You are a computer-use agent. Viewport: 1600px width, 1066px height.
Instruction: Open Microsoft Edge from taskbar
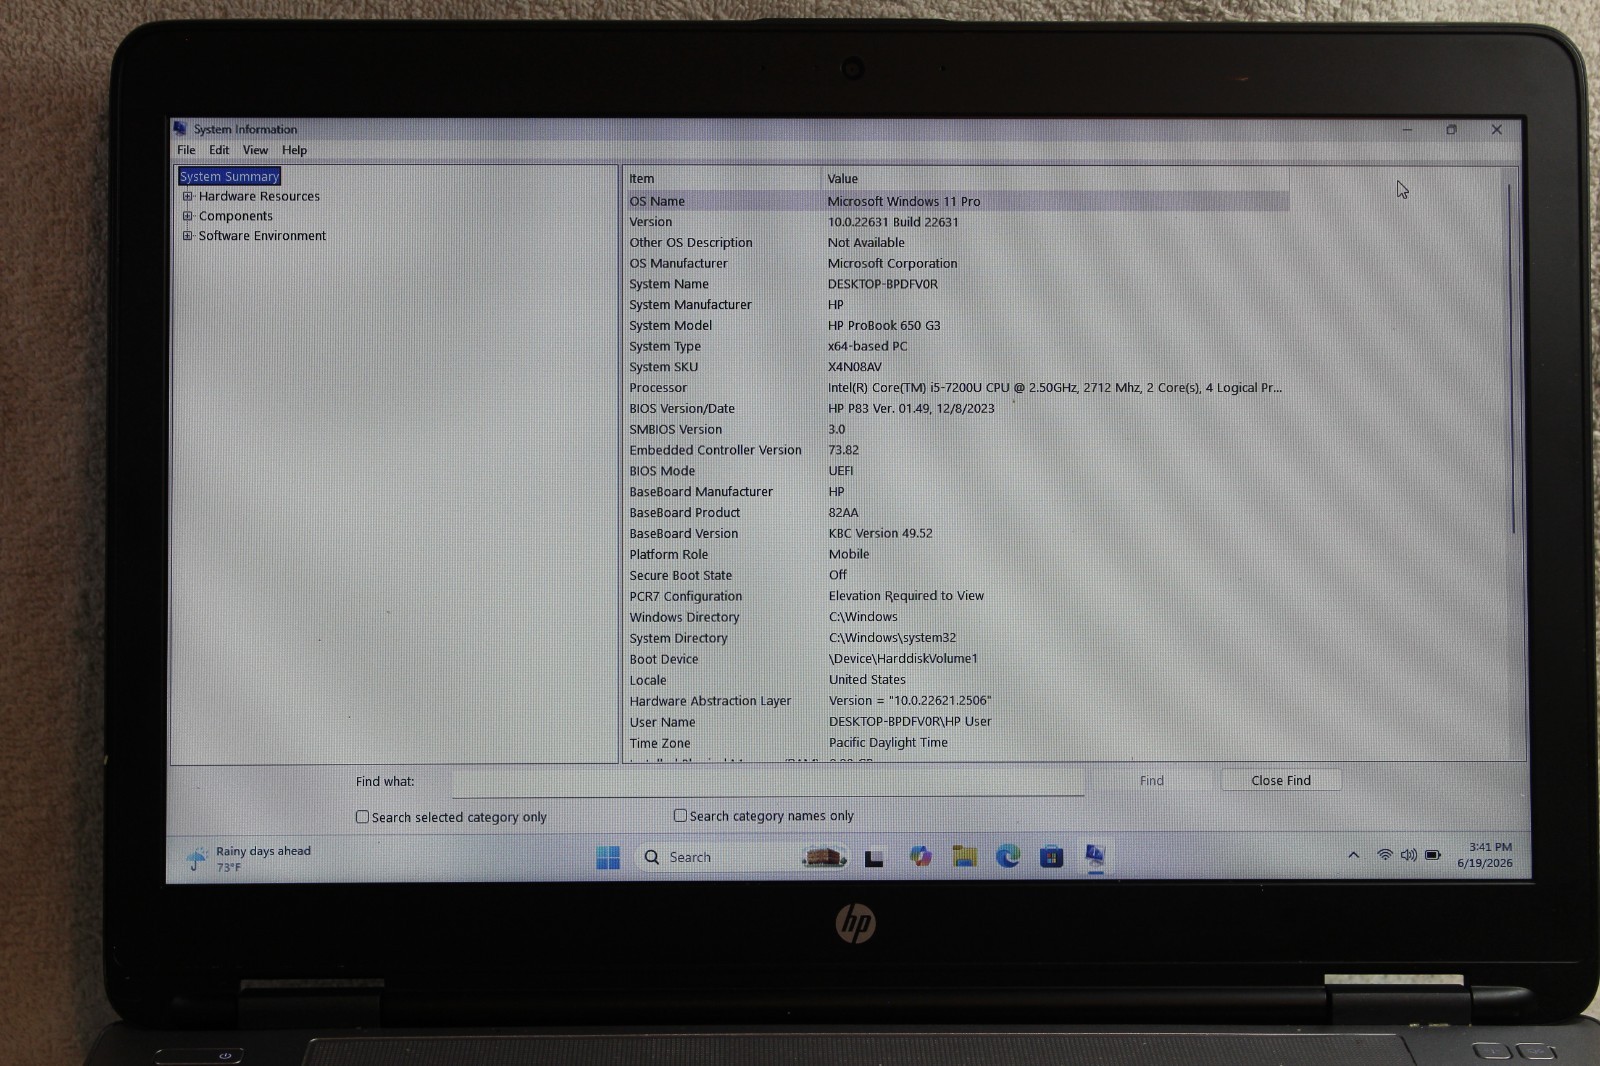pos(1008,856)
